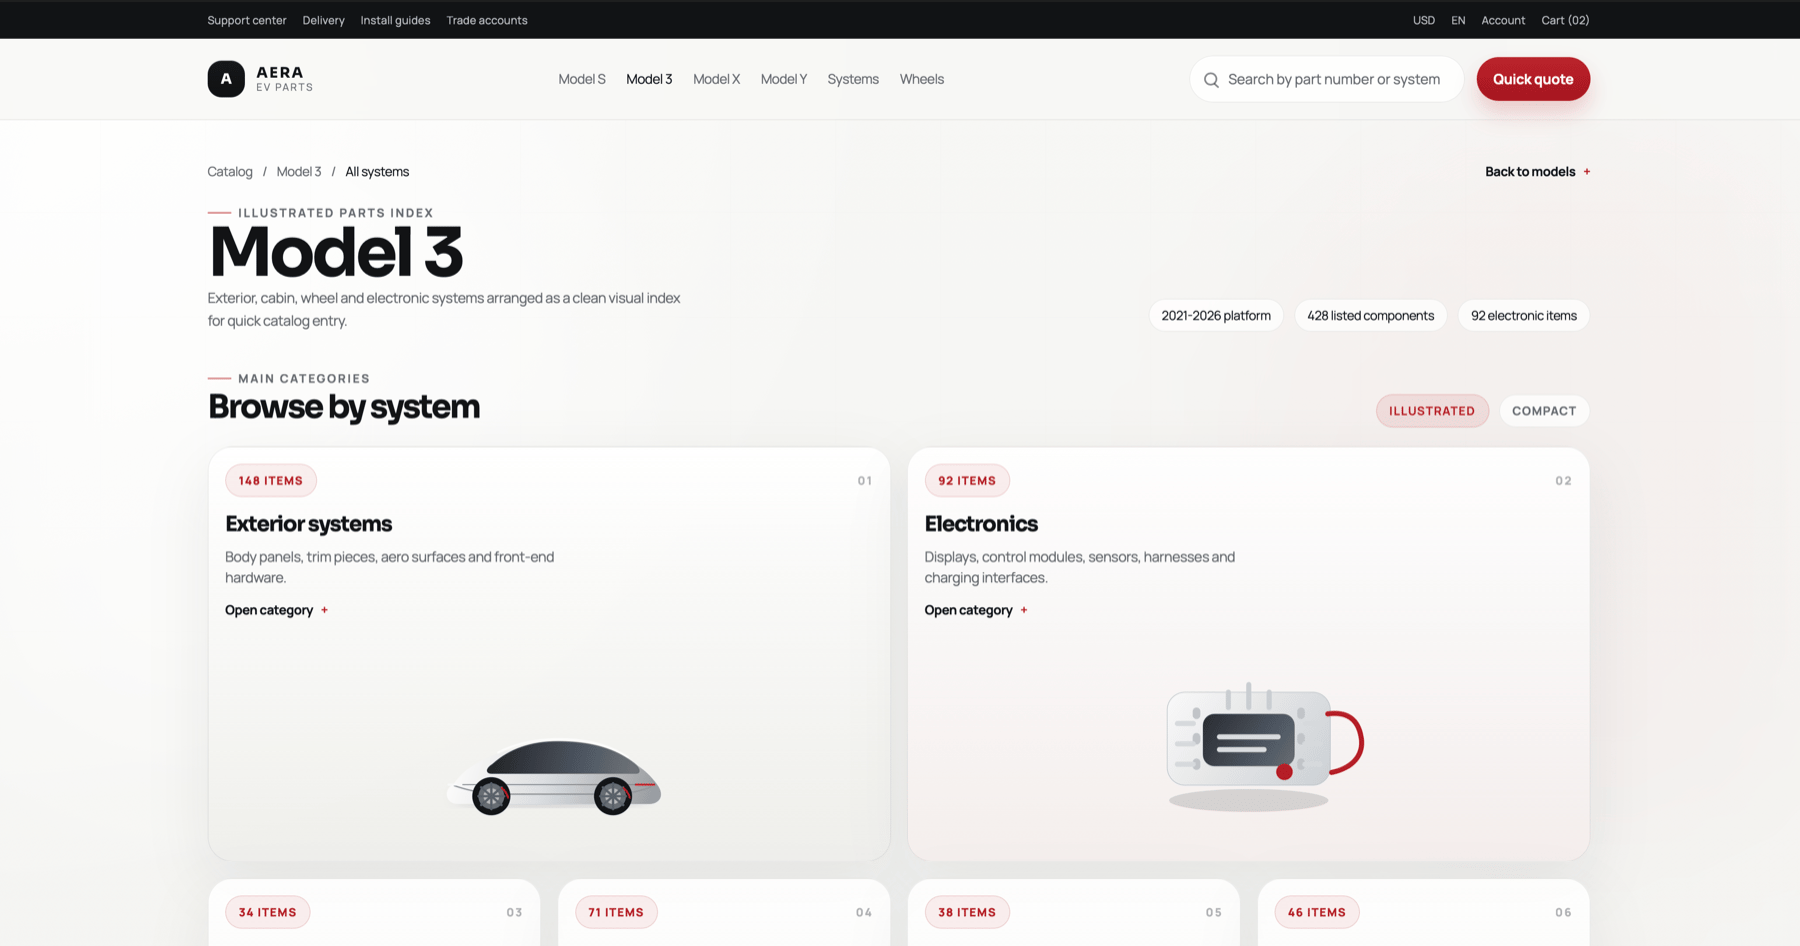Image resolution: width=1800 pixels, height=946 pixels.
Task: Open Support center link
Action: coord(247,20)
